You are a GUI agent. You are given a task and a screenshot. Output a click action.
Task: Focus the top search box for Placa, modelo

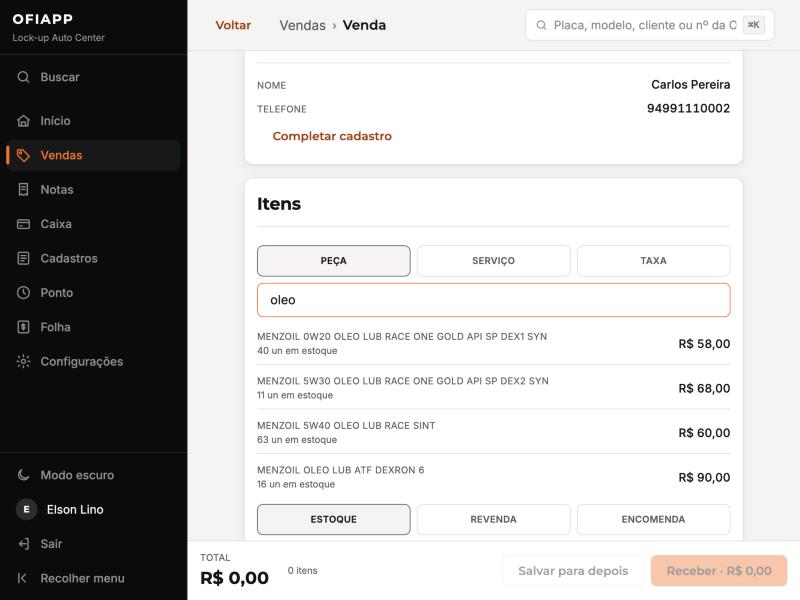click(649, 25)
